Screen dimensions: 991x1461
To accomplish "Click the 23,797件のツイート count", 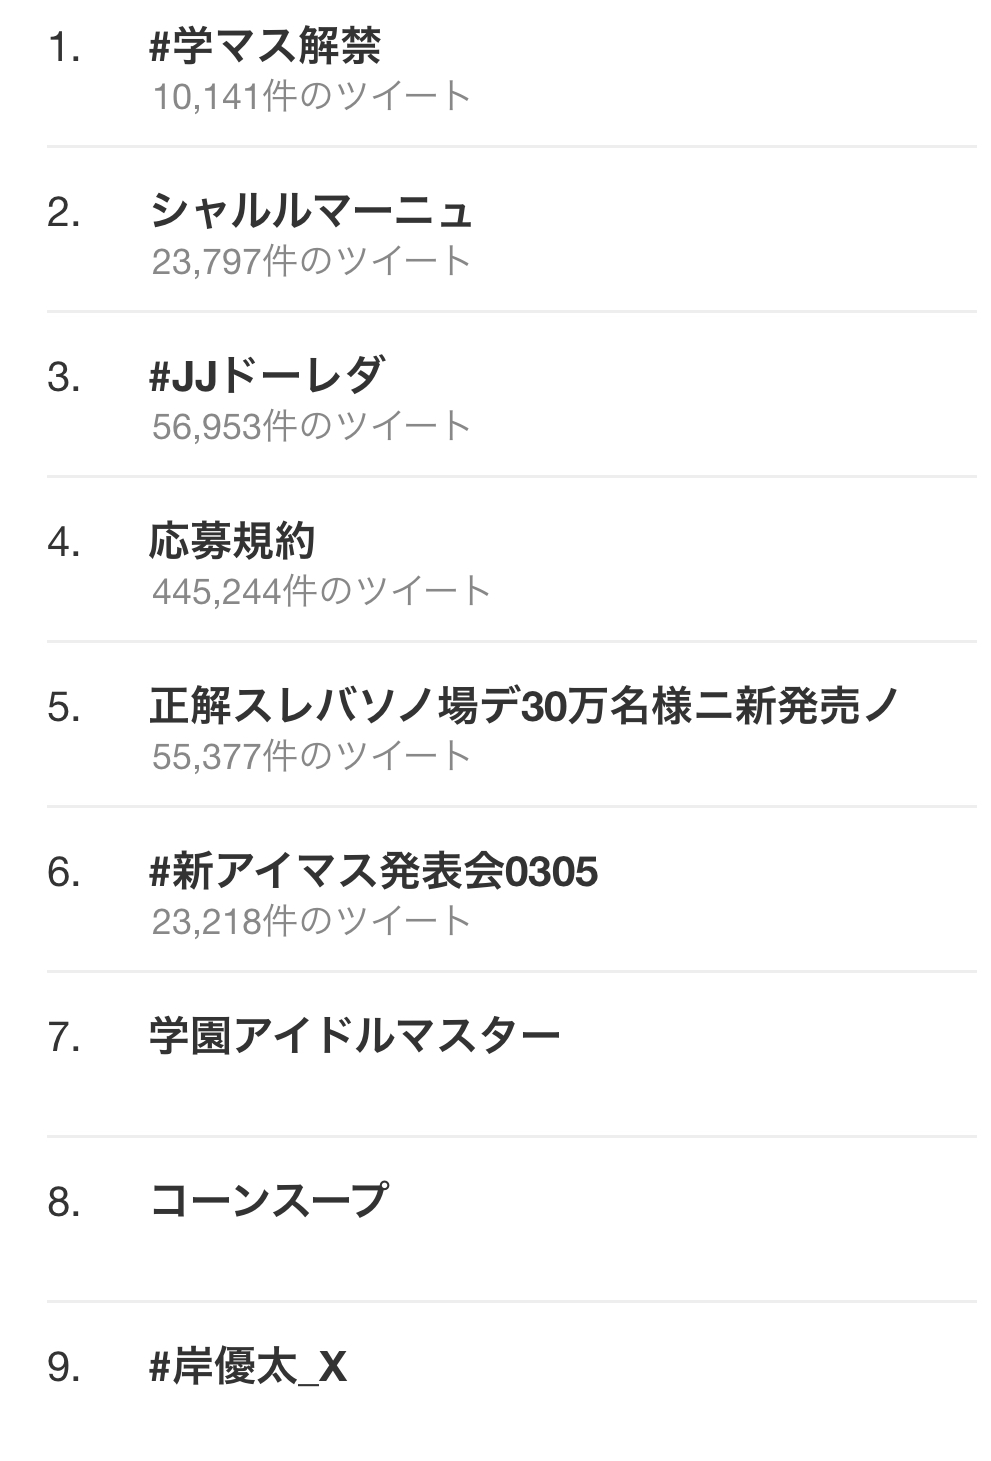I will tap(311, 262).
